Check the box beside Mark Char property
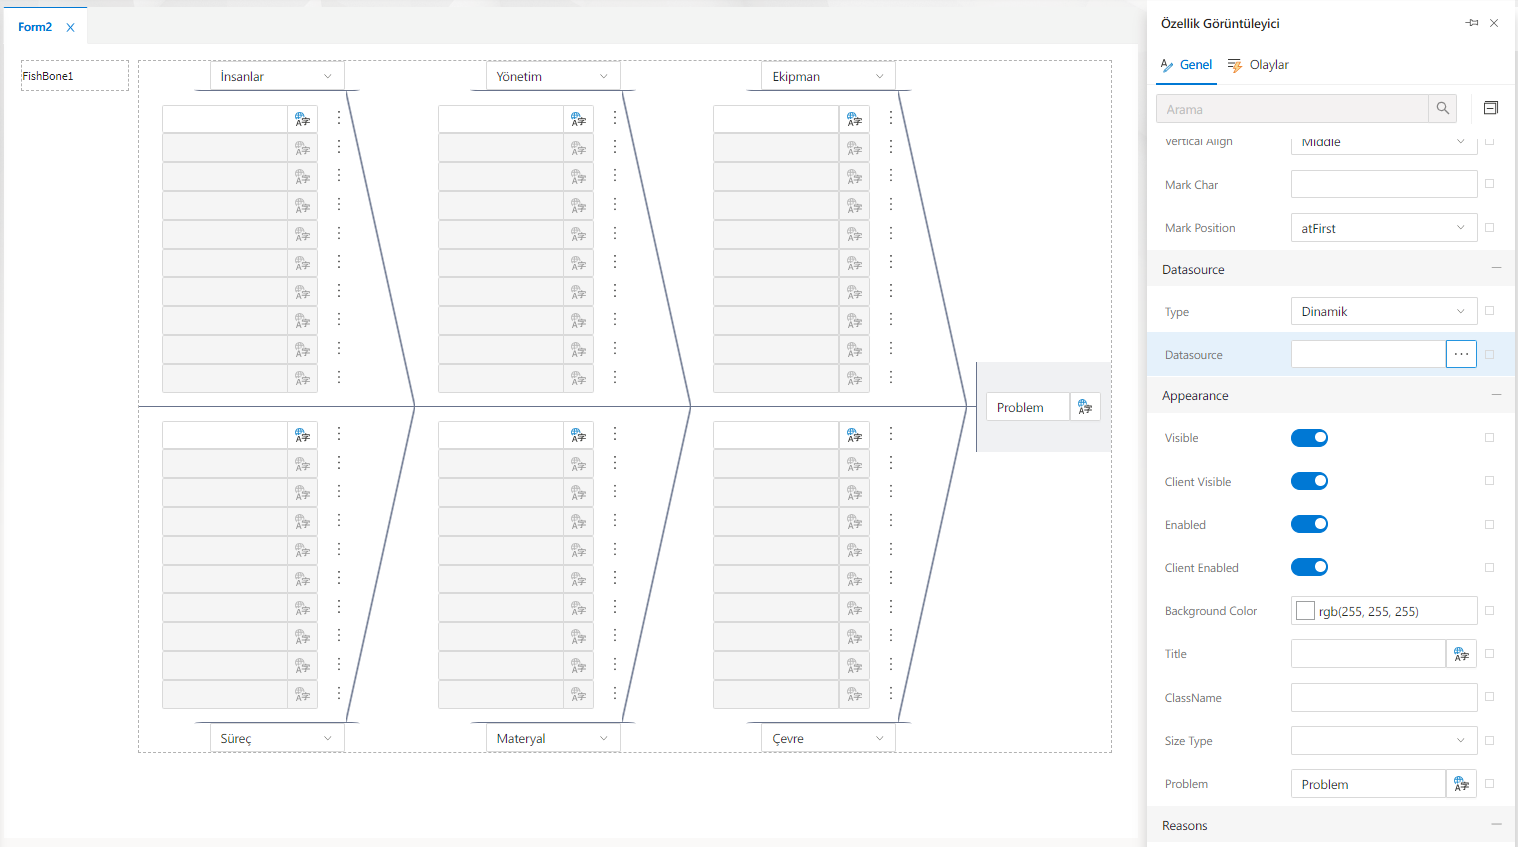The height and width of the screenshot is (847, 1518). tap(1489, 184)
